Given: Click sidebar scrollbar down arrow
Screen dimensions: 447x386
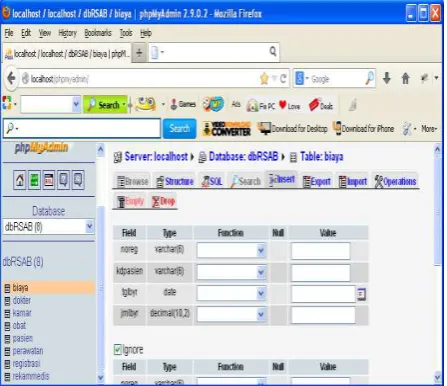Looking at the screenshot, I should [100, 378].
